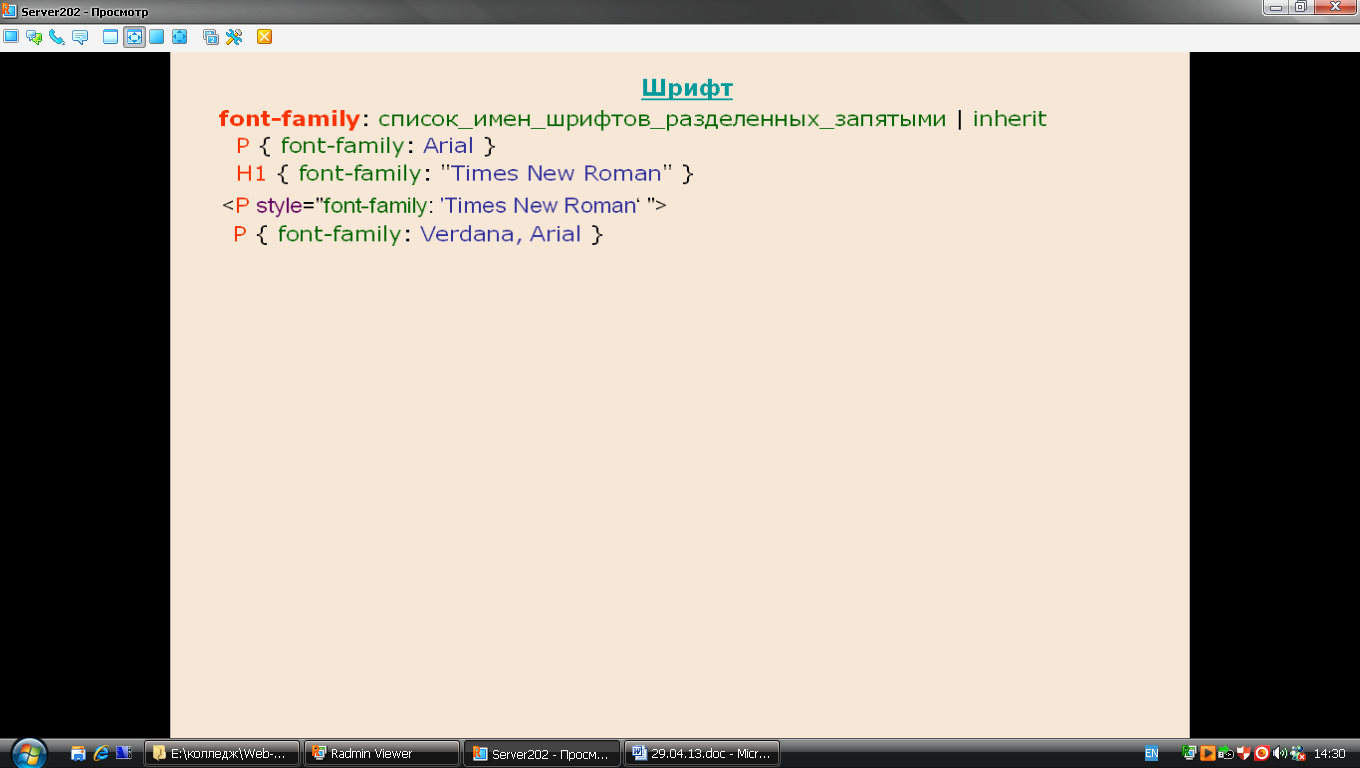Click the 14:30 system clock

1330,754
